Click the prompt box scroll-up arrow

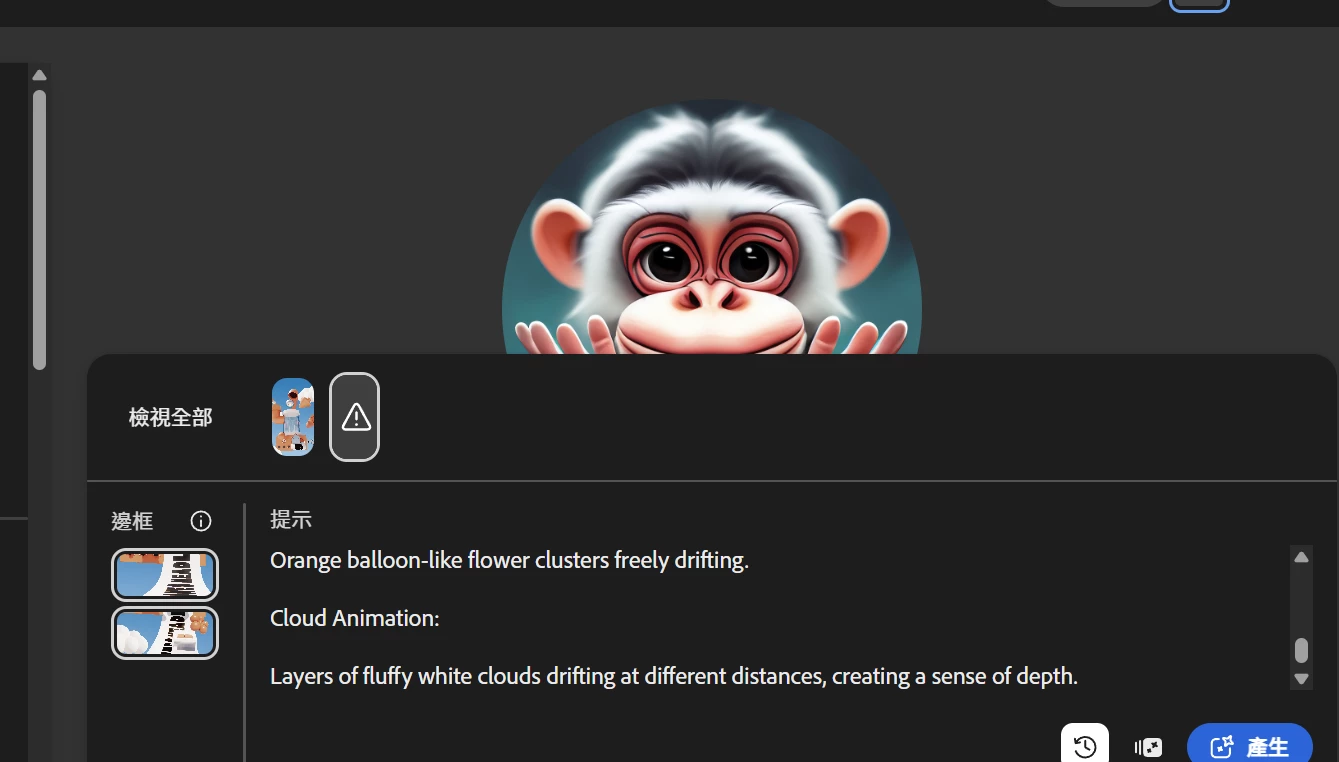pos(1301,557)
